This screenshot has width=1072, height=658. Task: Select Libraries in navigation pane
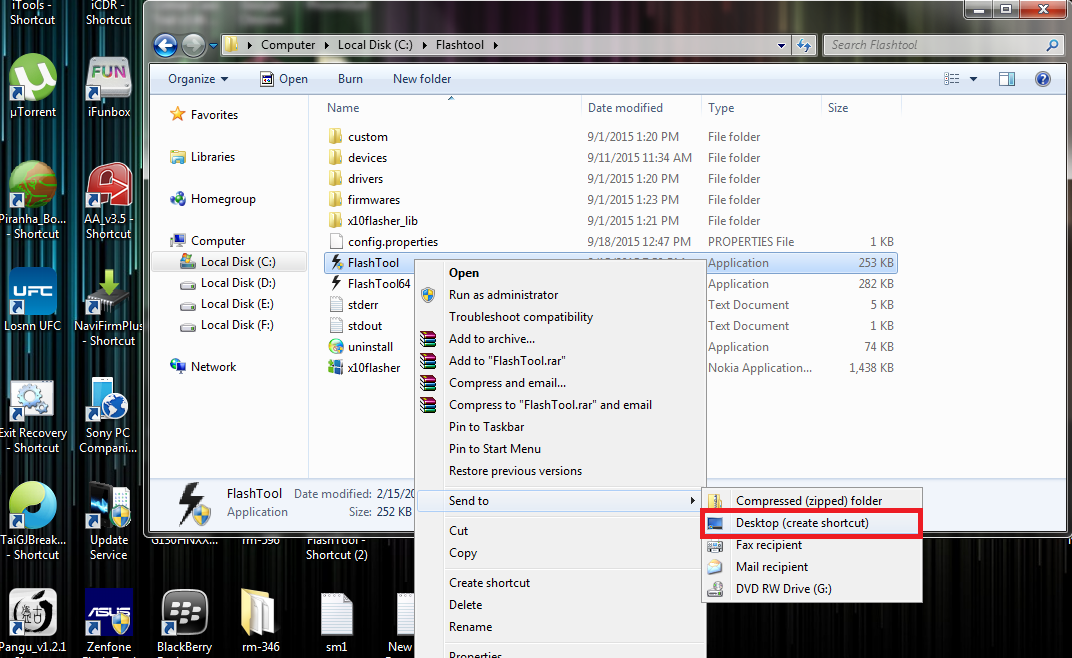pyautogui.click(x=202, y=157)
